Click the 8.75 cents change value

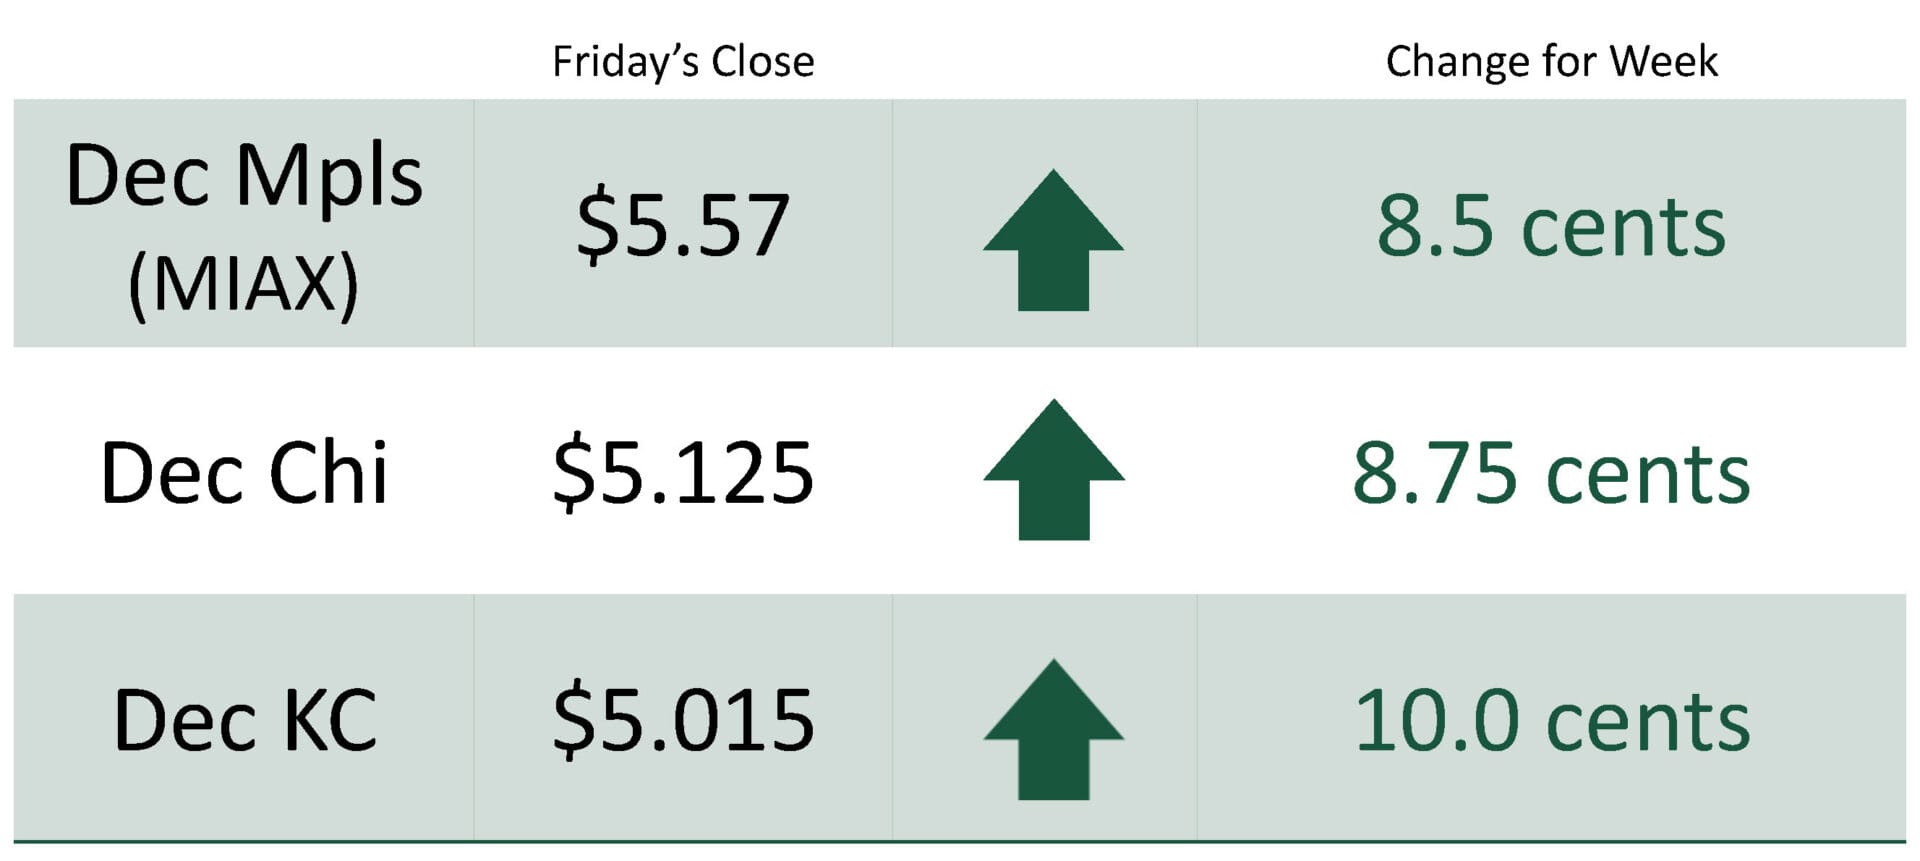point(1551,473)
